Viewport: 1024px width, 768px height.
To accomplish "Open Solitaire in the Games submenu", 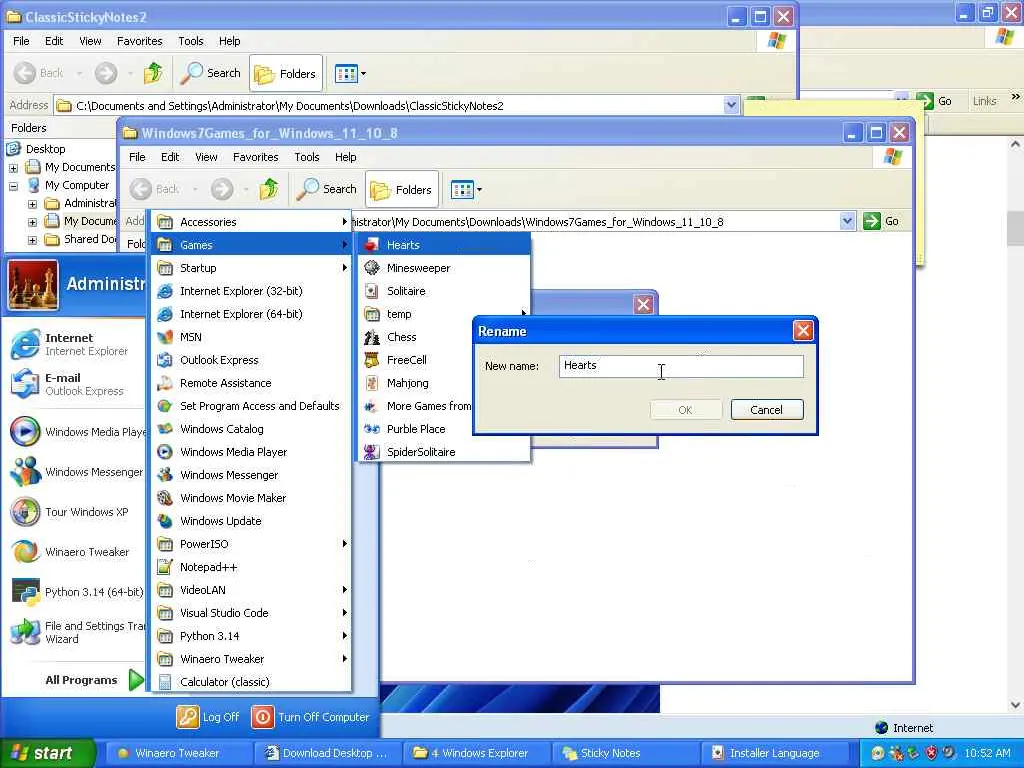I will (444, 291).
